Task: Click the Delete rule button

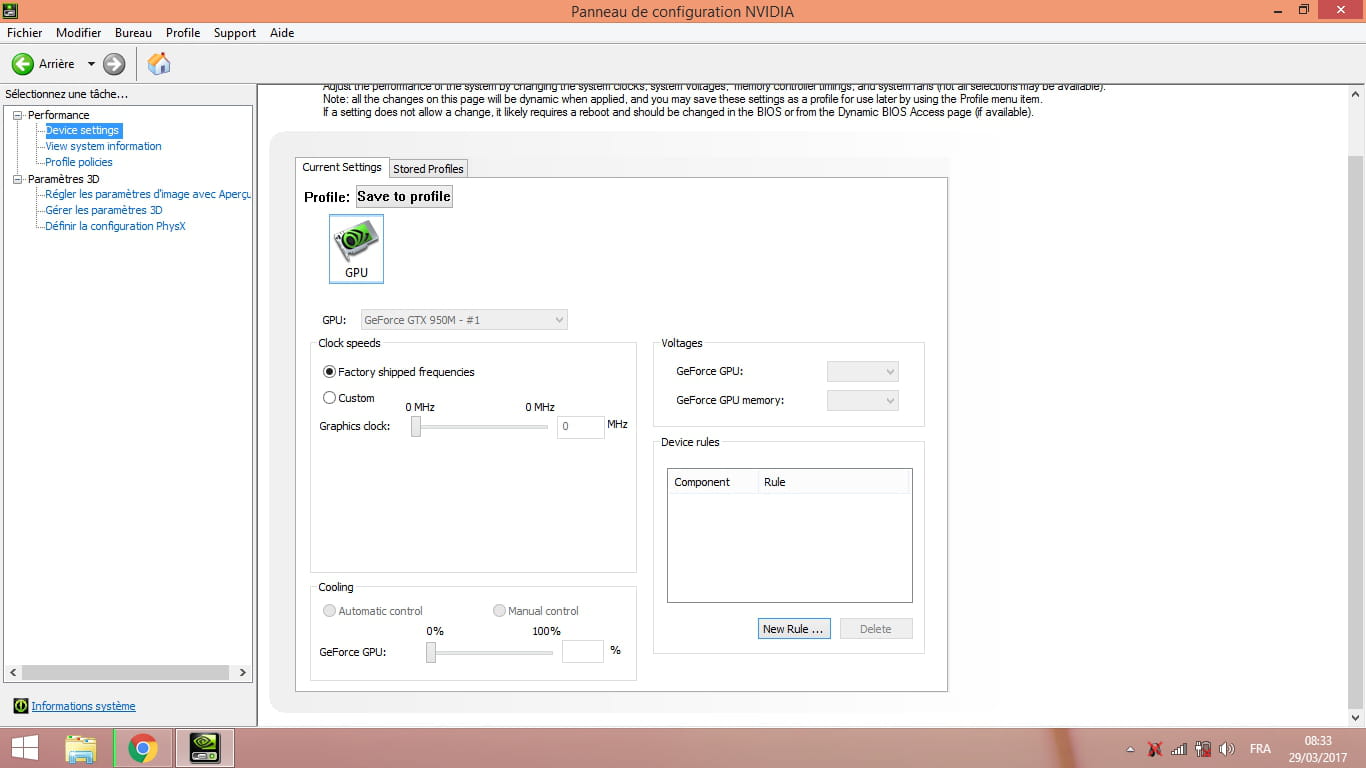Action: [x=876, y=629]
